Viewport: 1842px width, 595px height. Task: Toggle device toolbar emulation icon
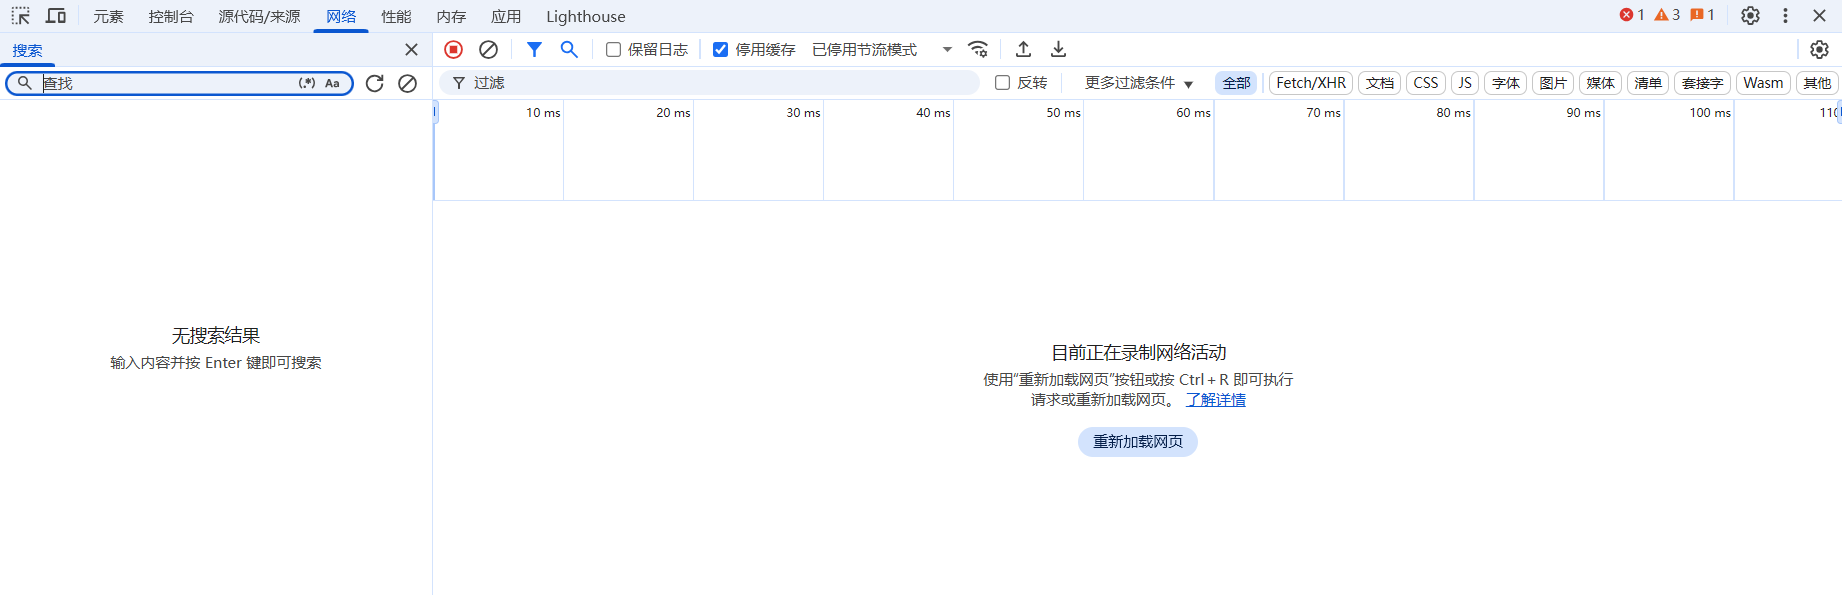[56, 16]
